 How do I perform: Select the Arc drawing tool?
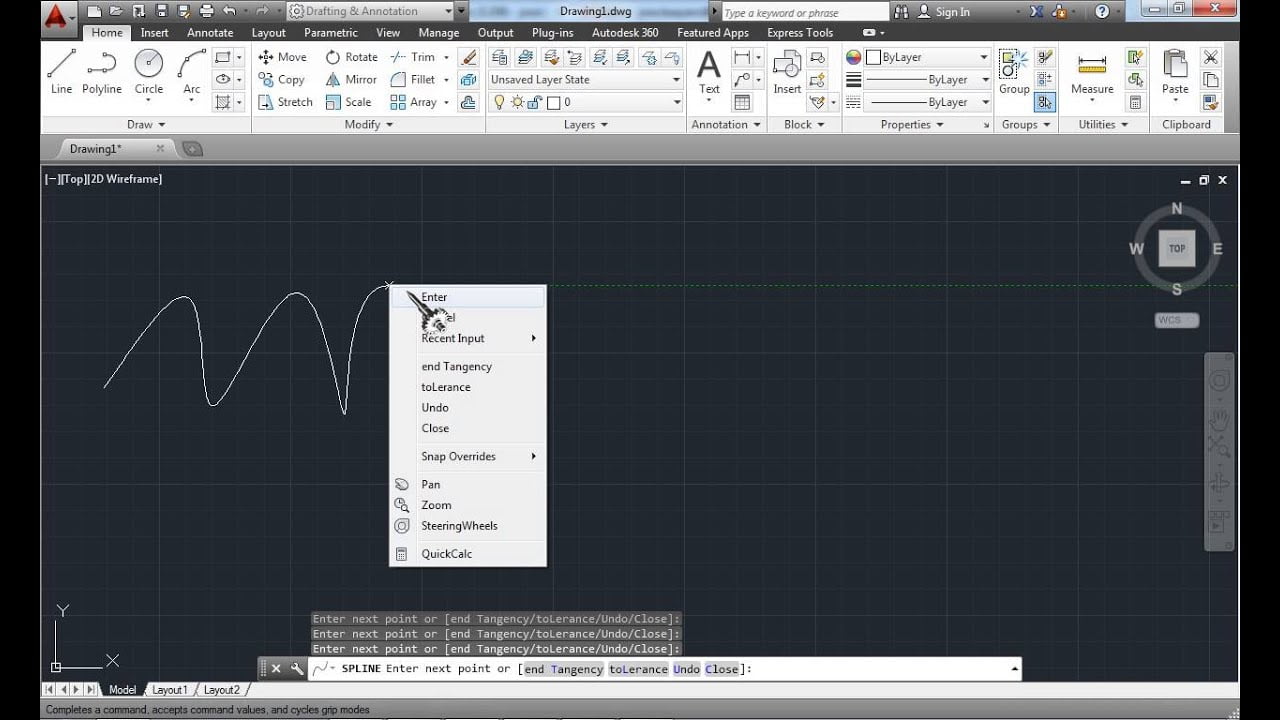[x=191, y=70]
